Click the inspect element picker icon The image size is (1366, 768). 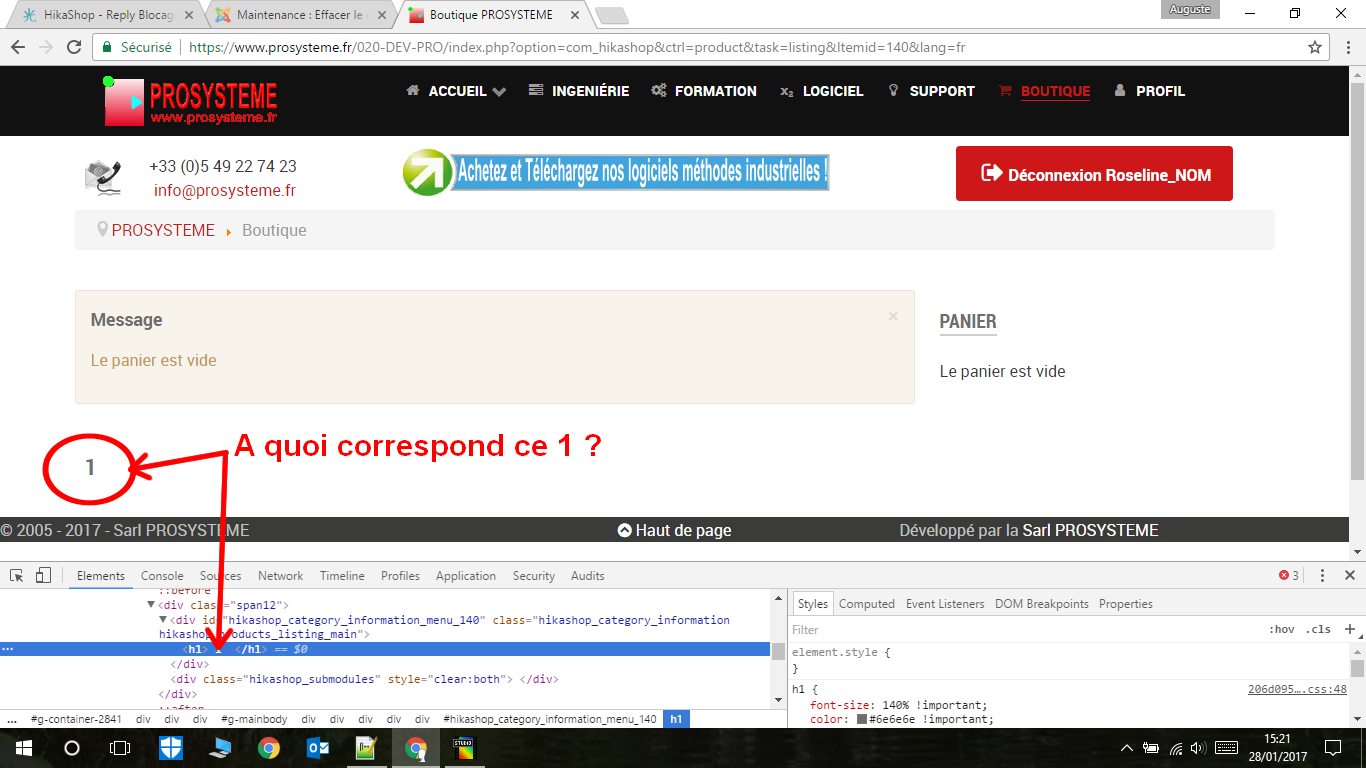tap(17, 575)
